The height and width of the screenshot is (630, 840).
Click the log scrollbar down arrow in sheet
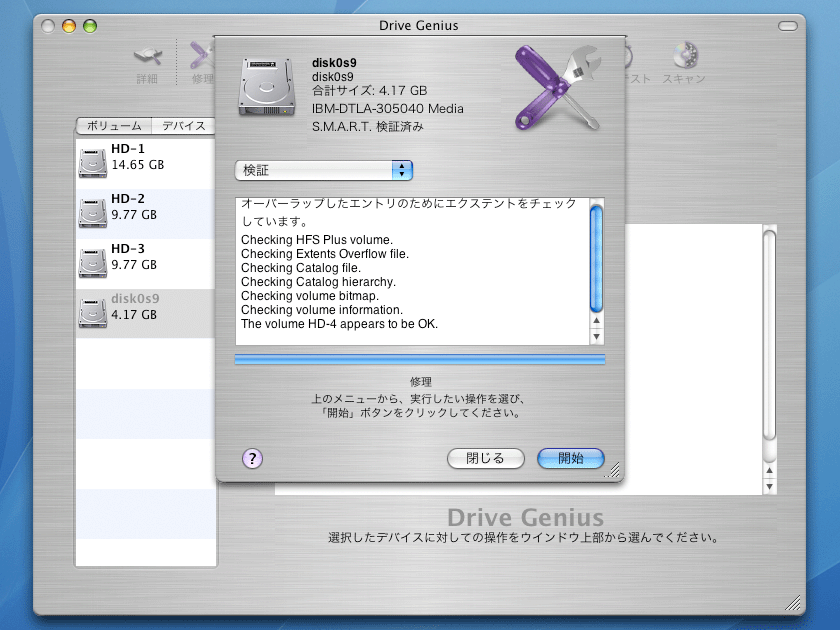pos(596,336)
